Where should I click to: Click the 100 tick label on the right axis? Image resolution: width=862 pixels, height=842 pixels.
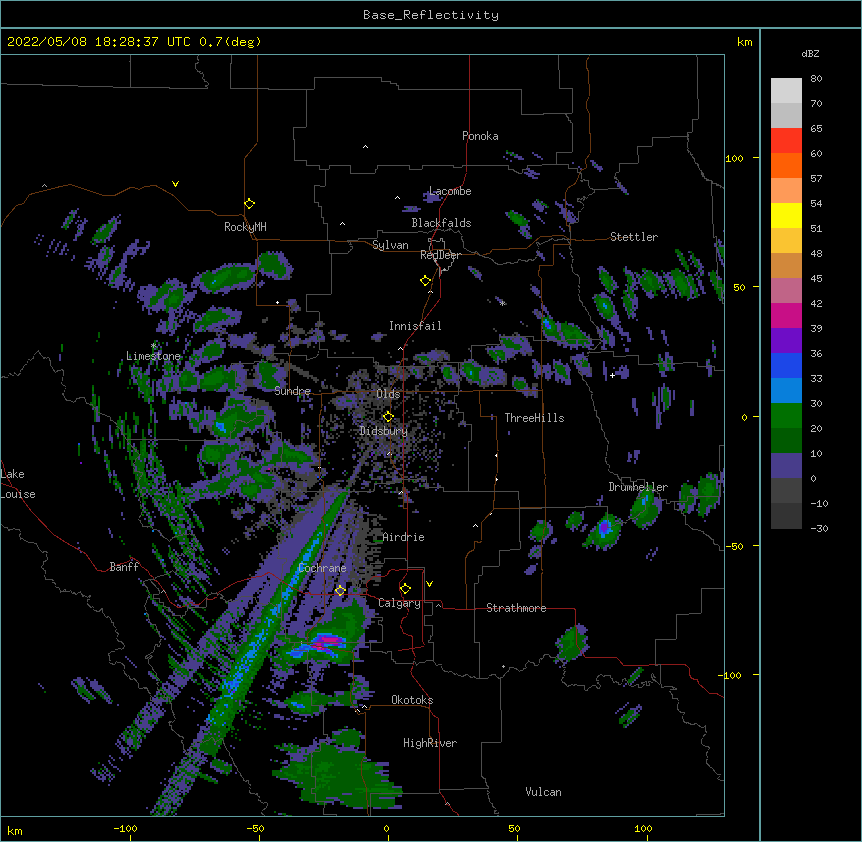pos(734,158)
